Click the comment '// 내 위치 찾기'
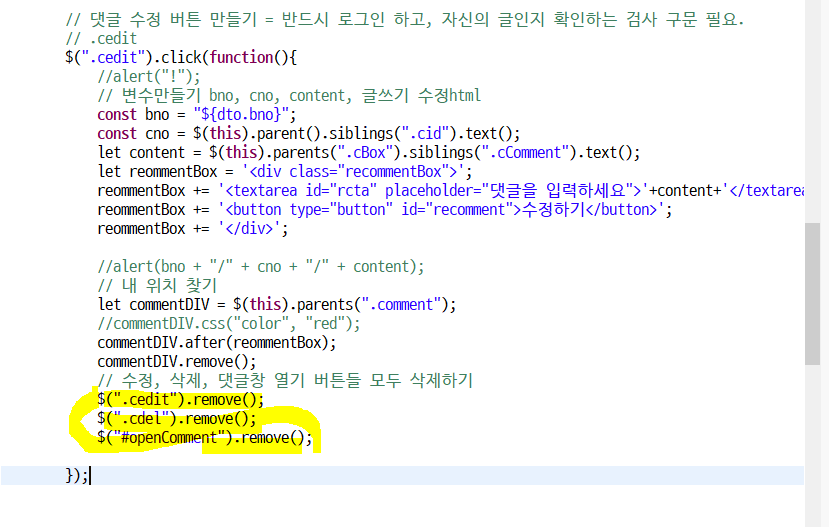This screenshot has height=527, width=829. [x=157, y=286]
